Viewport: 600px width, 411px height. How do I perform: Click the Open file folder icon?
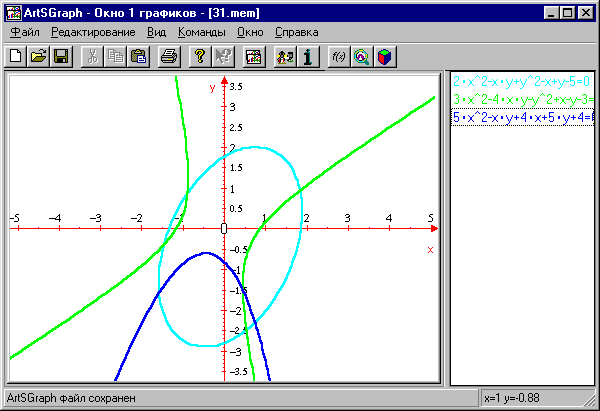coord(38,56)
